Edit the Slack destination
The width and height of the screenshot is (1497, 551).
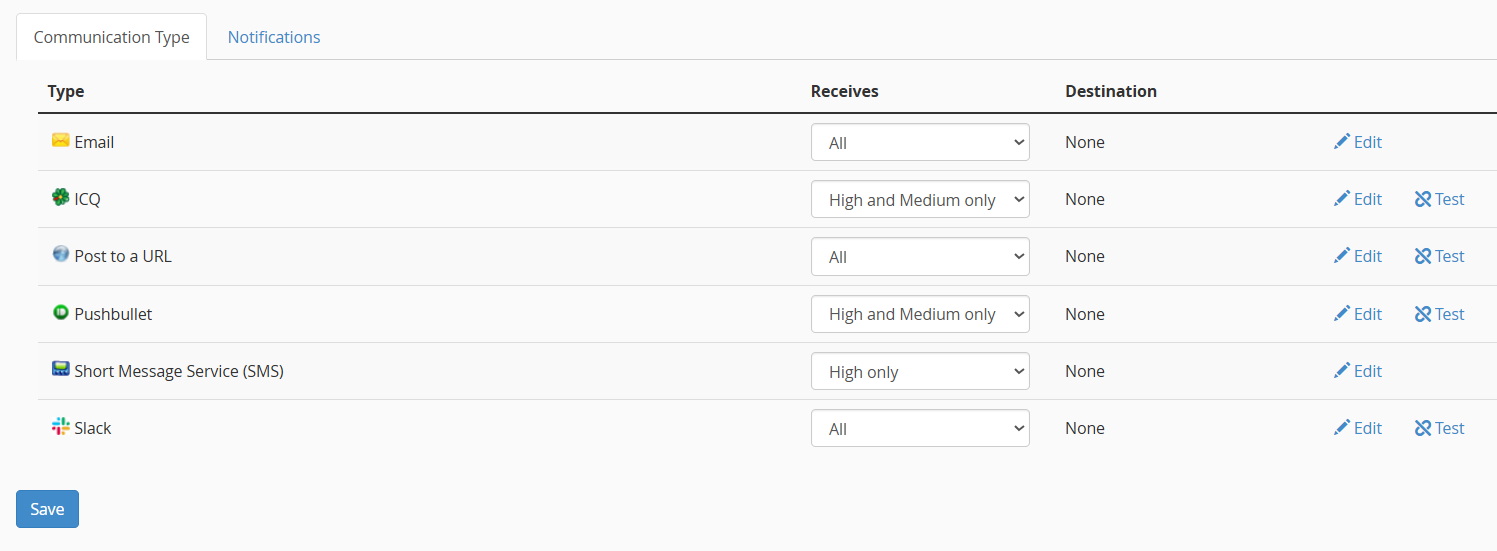coord(1358,428)
